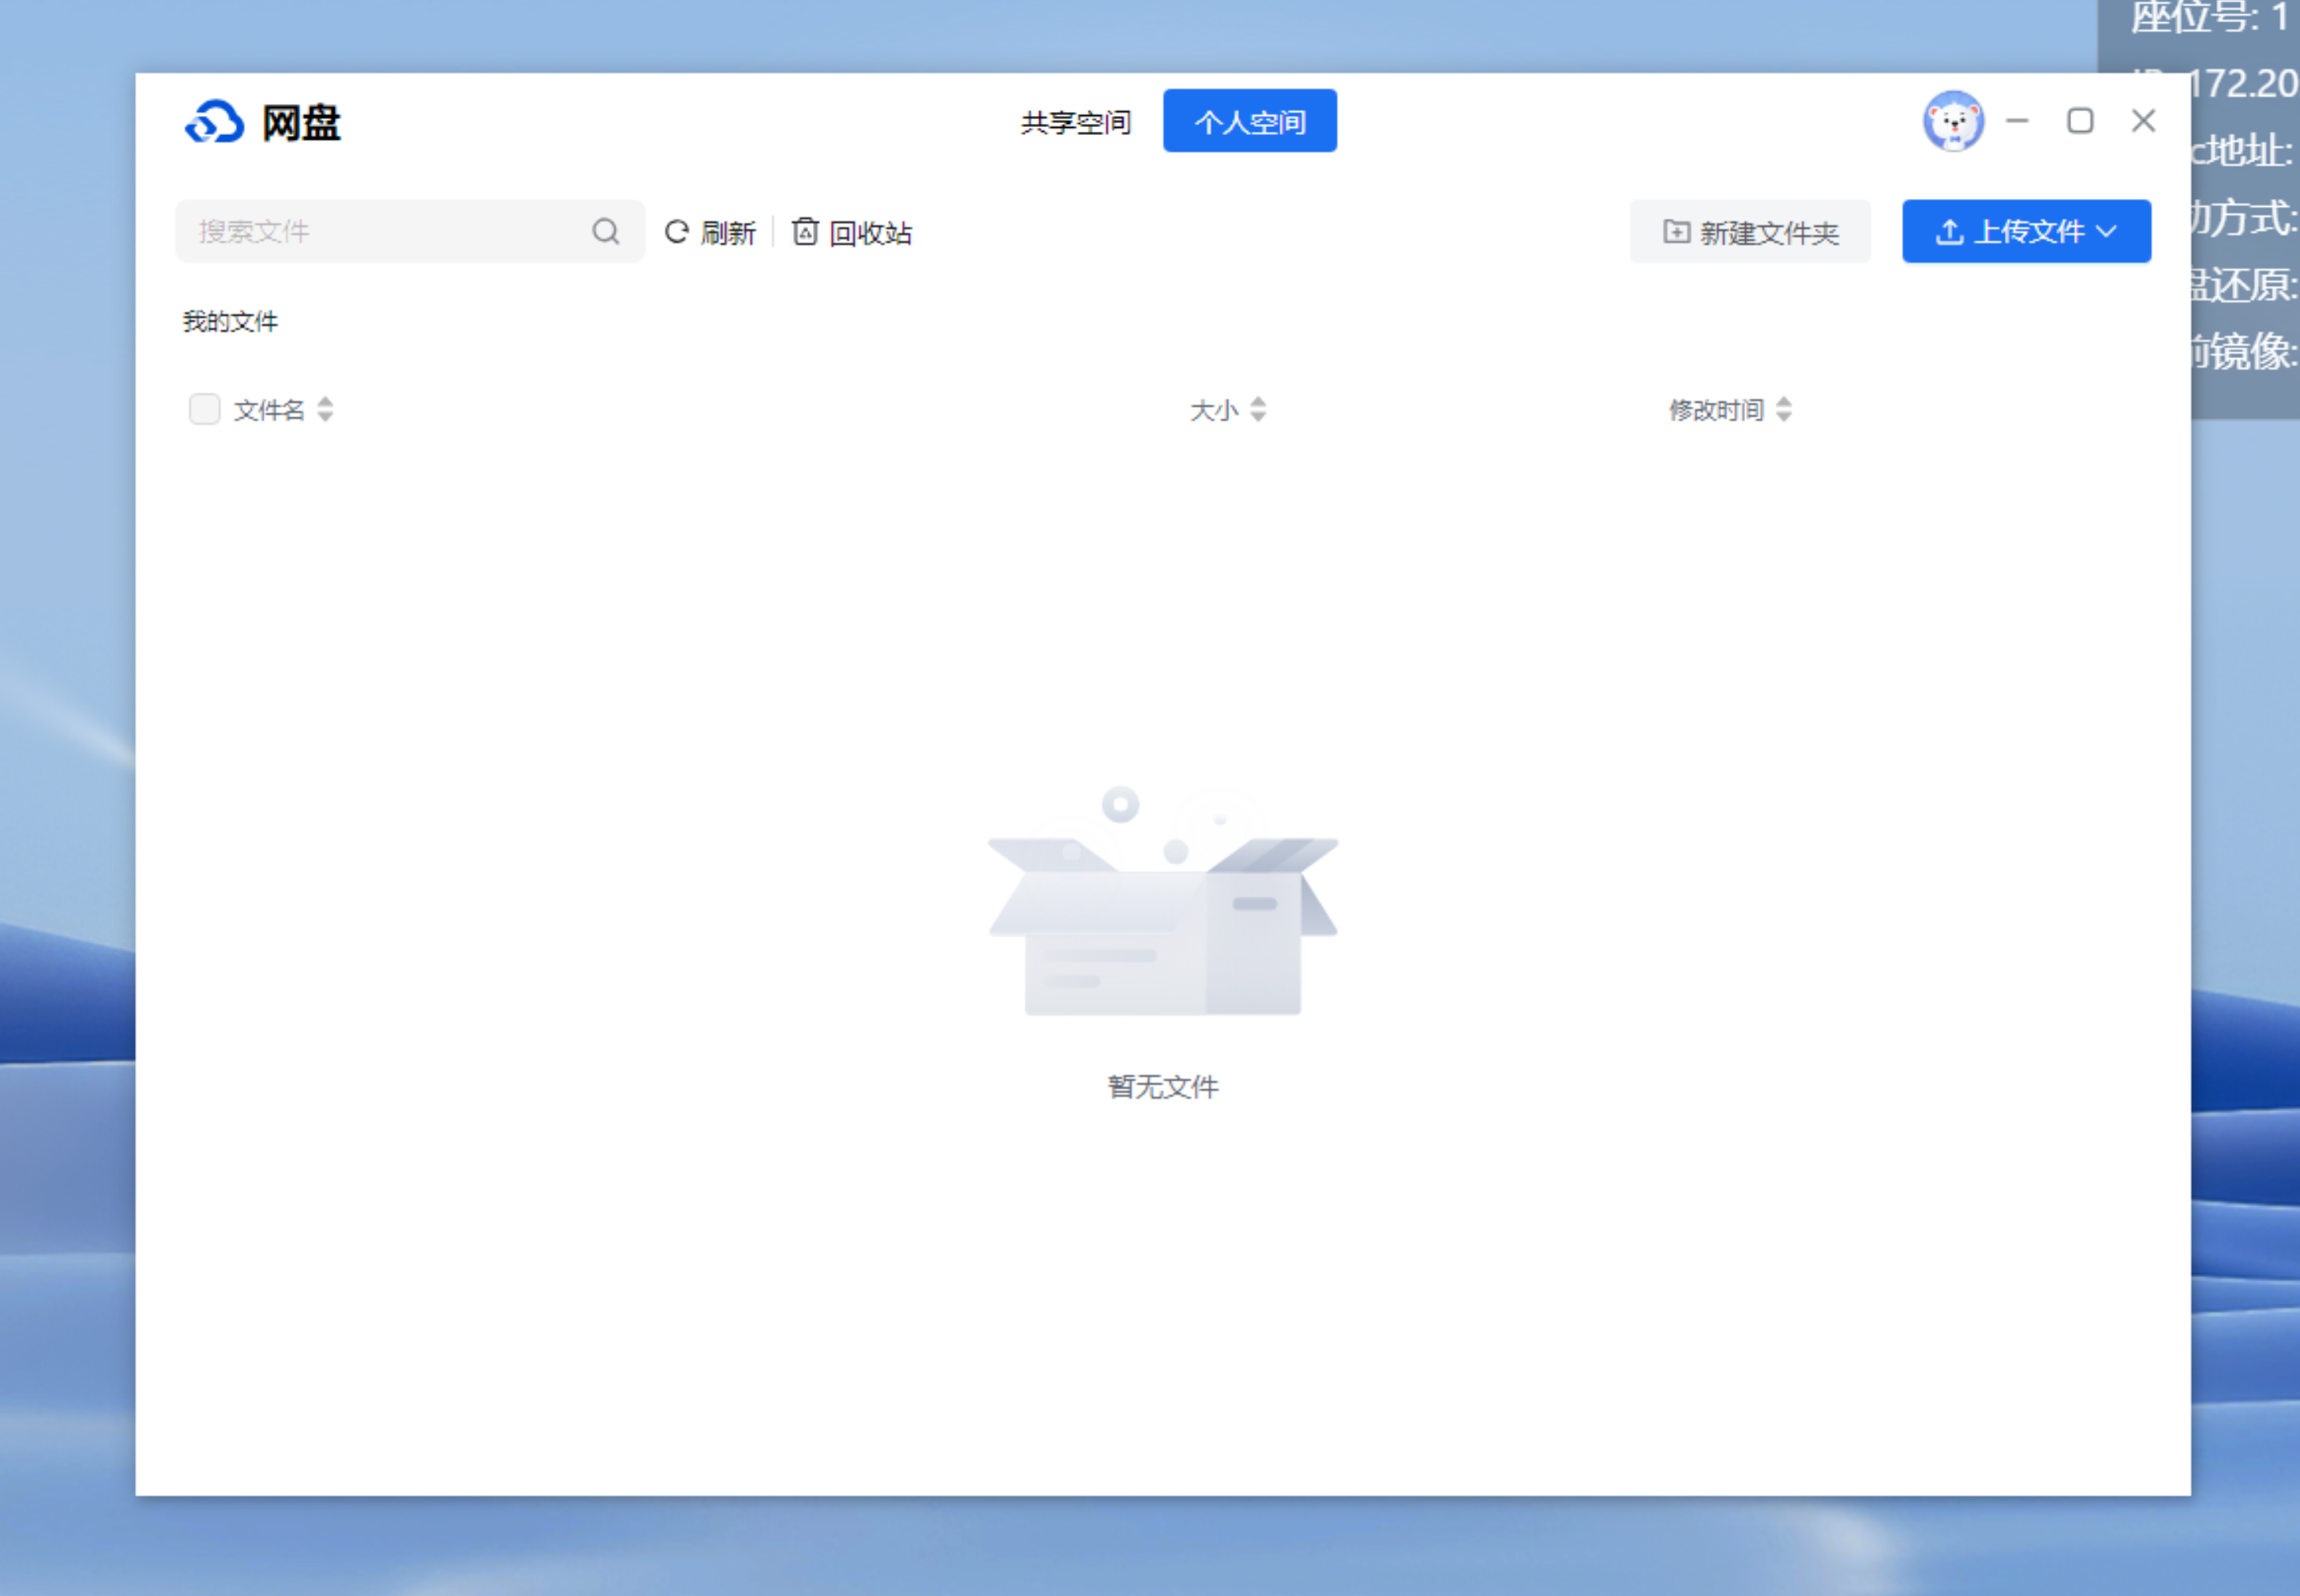Click the refresh icon beside 刷新
Screen dimensions: 2300x1596
point(677,232)
